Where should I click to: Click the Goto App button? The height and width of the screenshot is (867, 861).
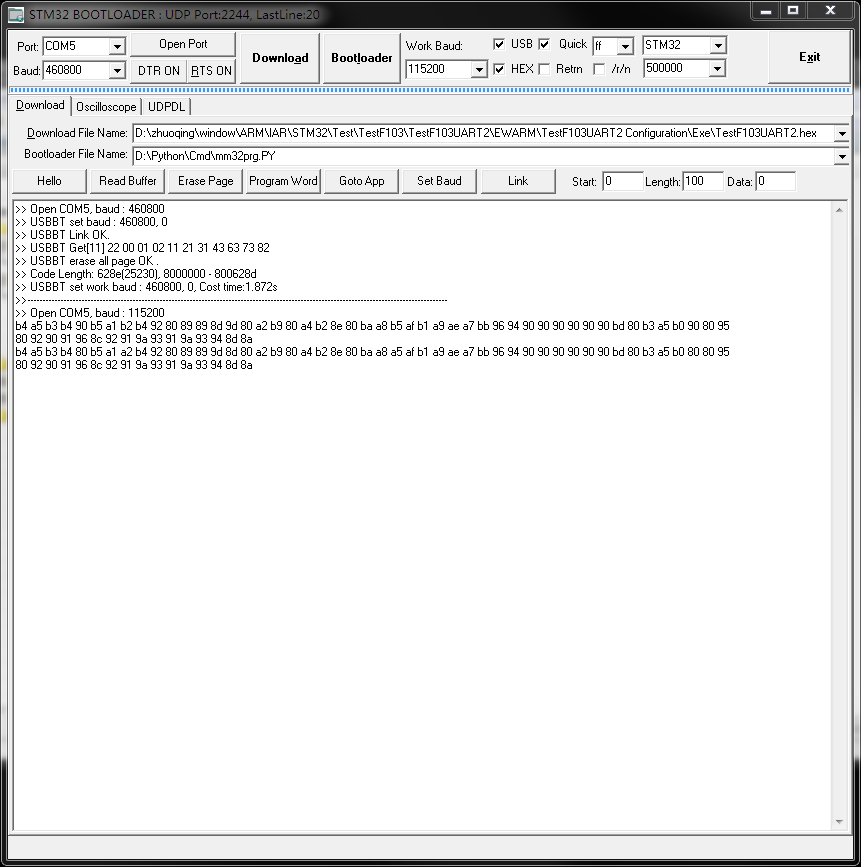[x=362, y=181]
